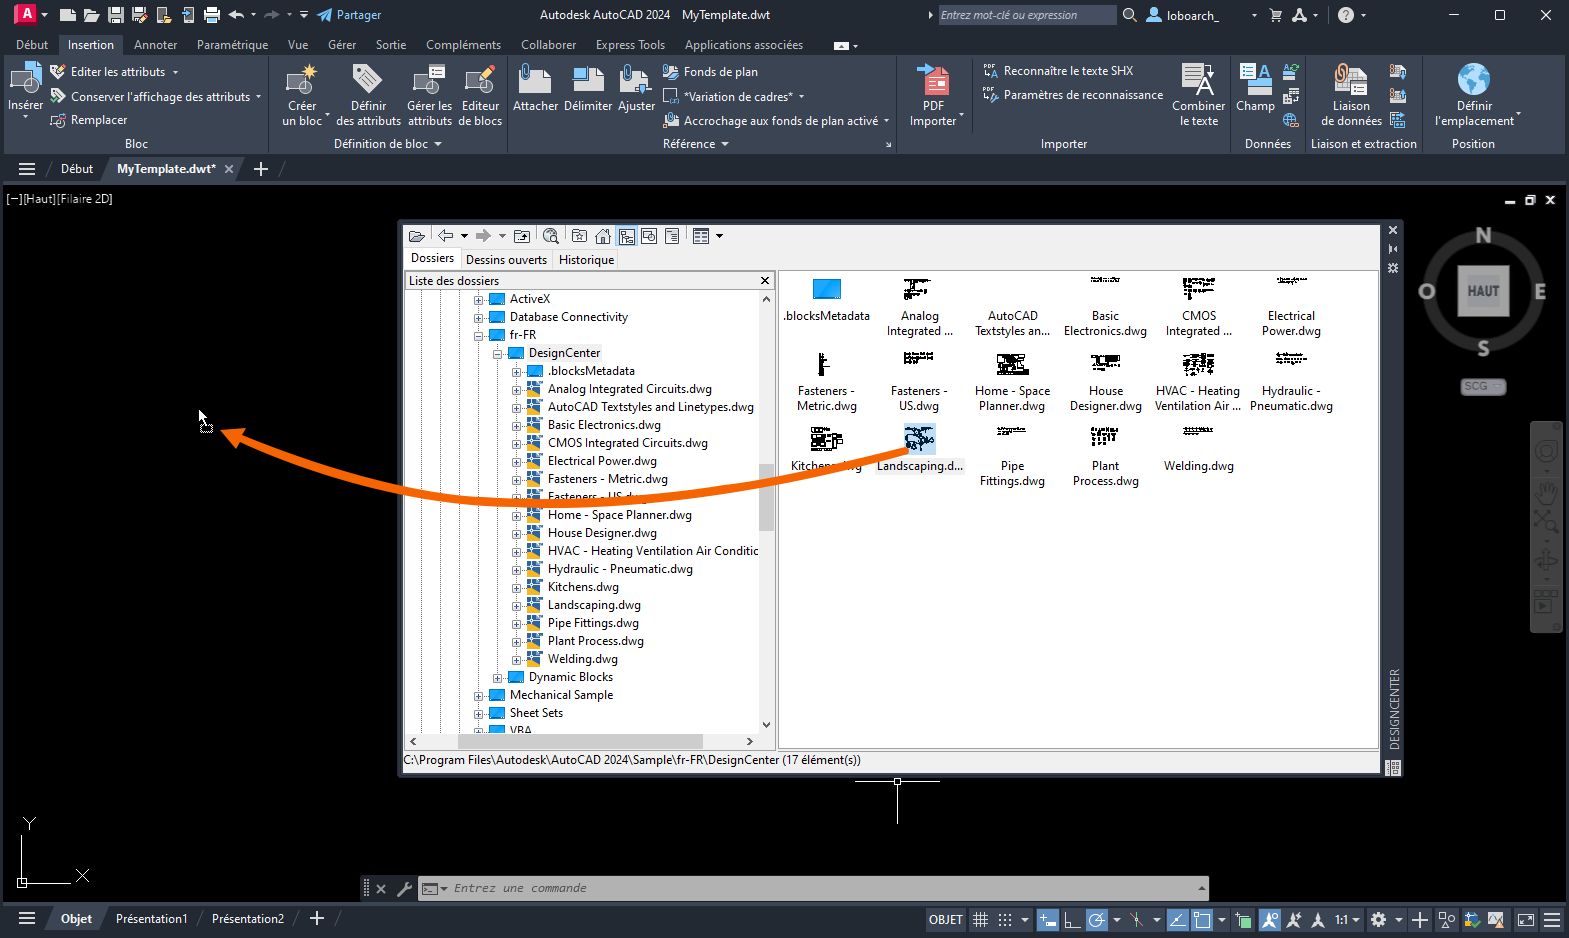Toggle snap mode dots in status bar
Screen dimensions: 1569x938
coord(1005,920)
